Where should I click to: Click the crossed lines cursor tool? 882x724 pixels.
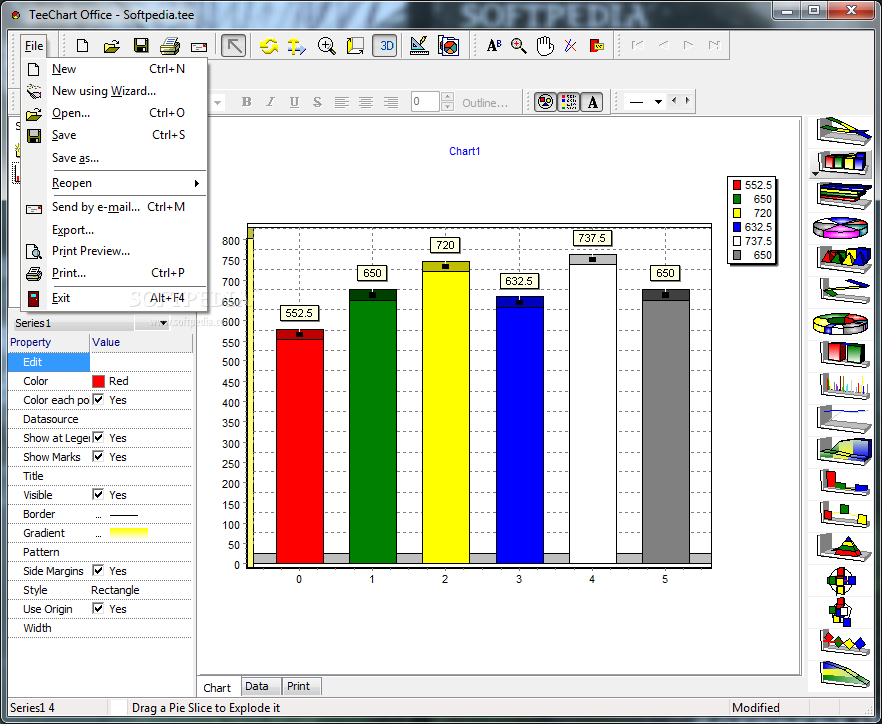coord(570,46)
